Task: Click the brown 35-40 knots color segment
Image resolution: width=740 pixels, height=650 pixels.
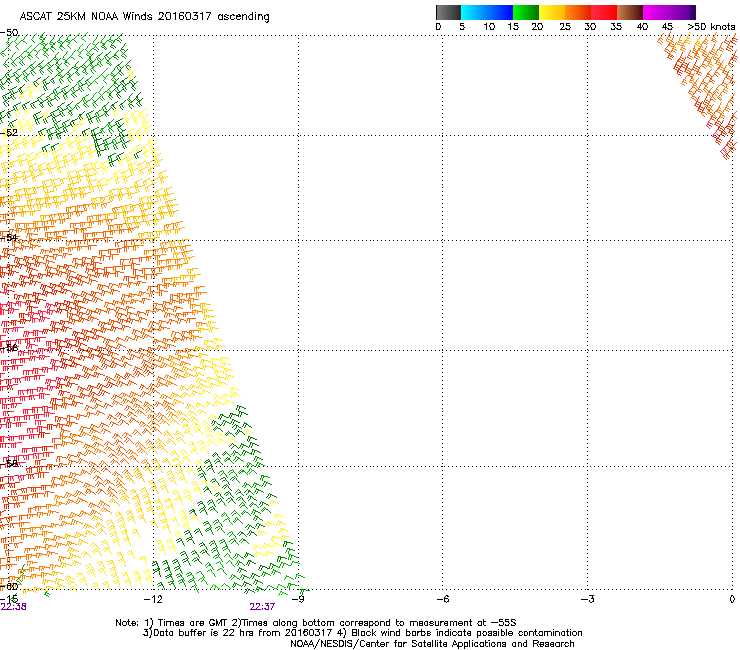Action: tap(630, 12)
